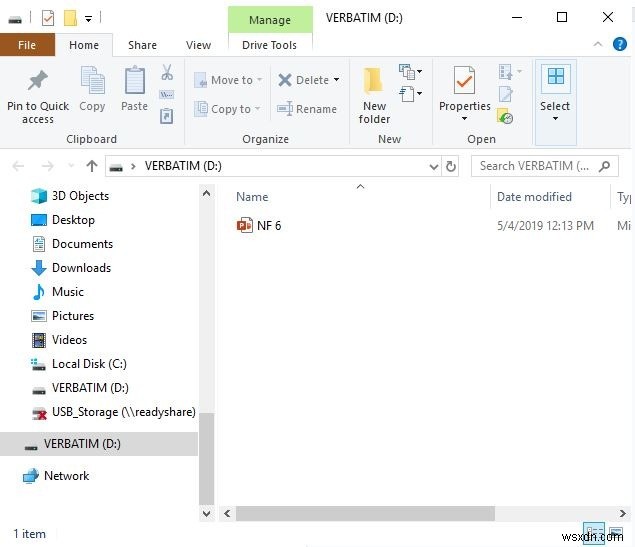This screenshot has height=547, width=635.
Task: Click the Rename button
Action: (x=307, y=109)
